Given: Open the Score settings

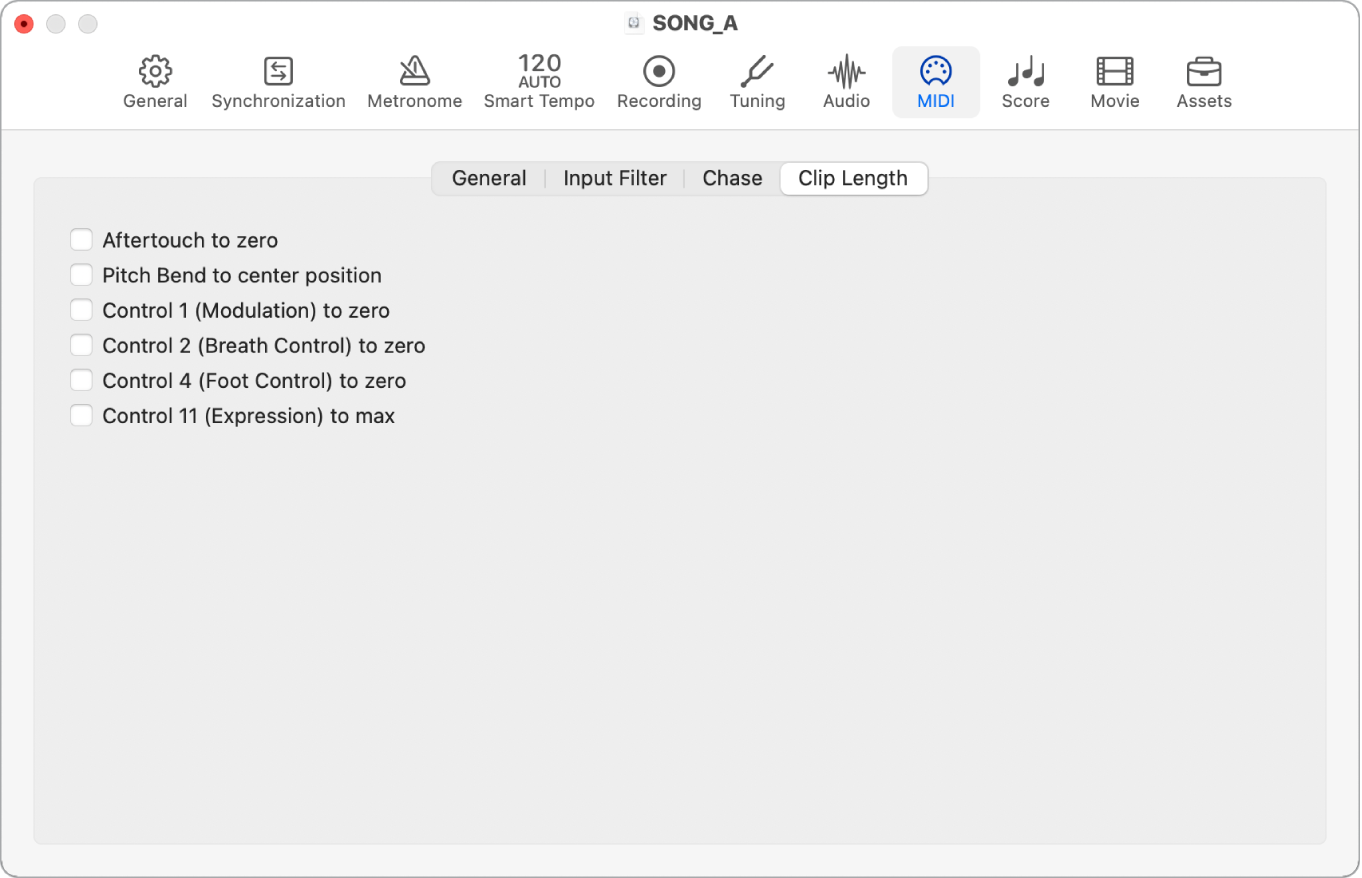Looking at the screenshot, I should (x=1025, y=80).
